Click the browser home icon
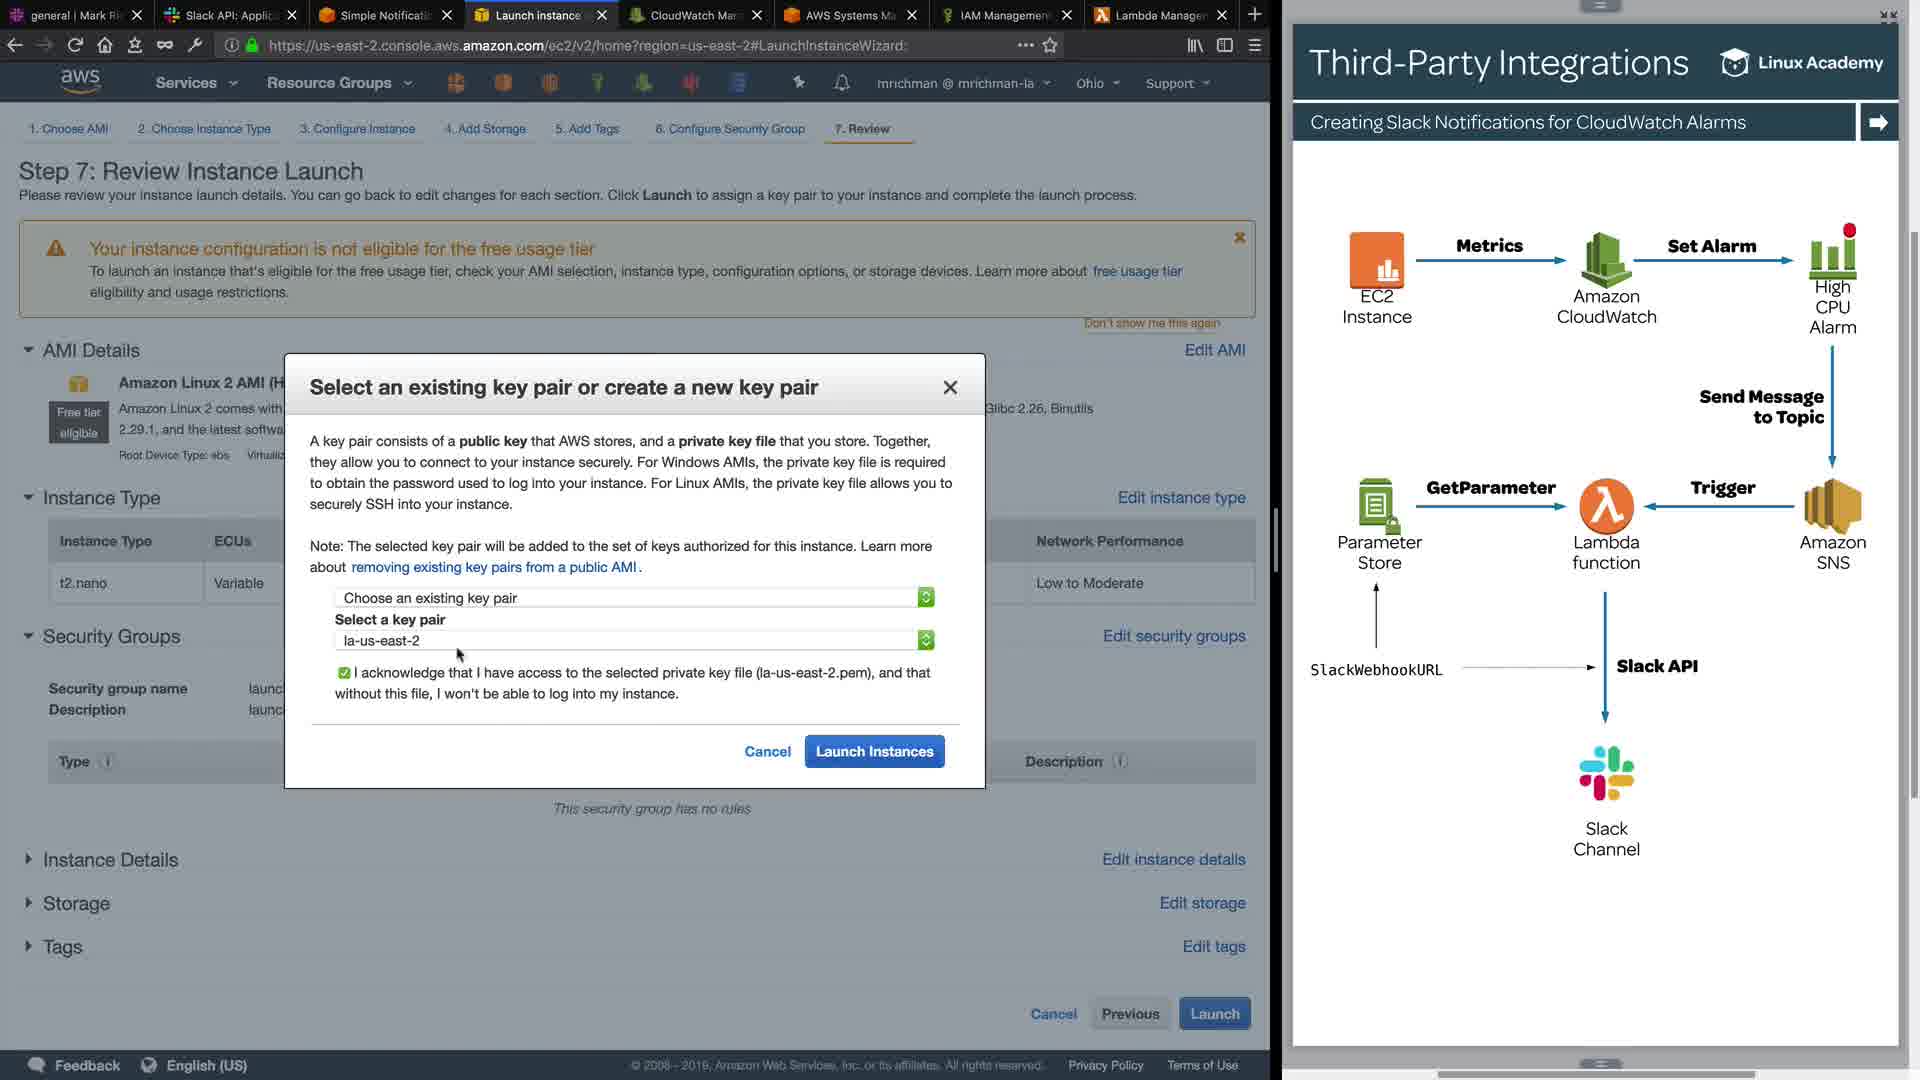 pyautogui.click(x=105, y=45)
